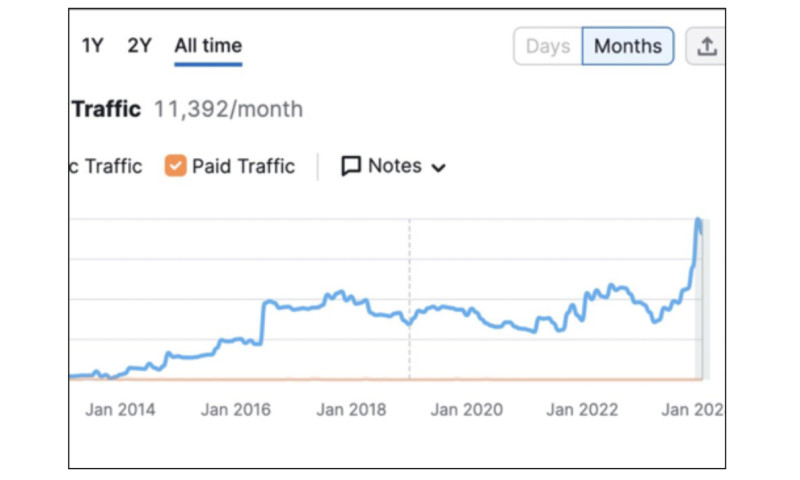800x480 pixels.
Task: Click the blue line's peak near 2024
Action: click(x=698, y=220)
